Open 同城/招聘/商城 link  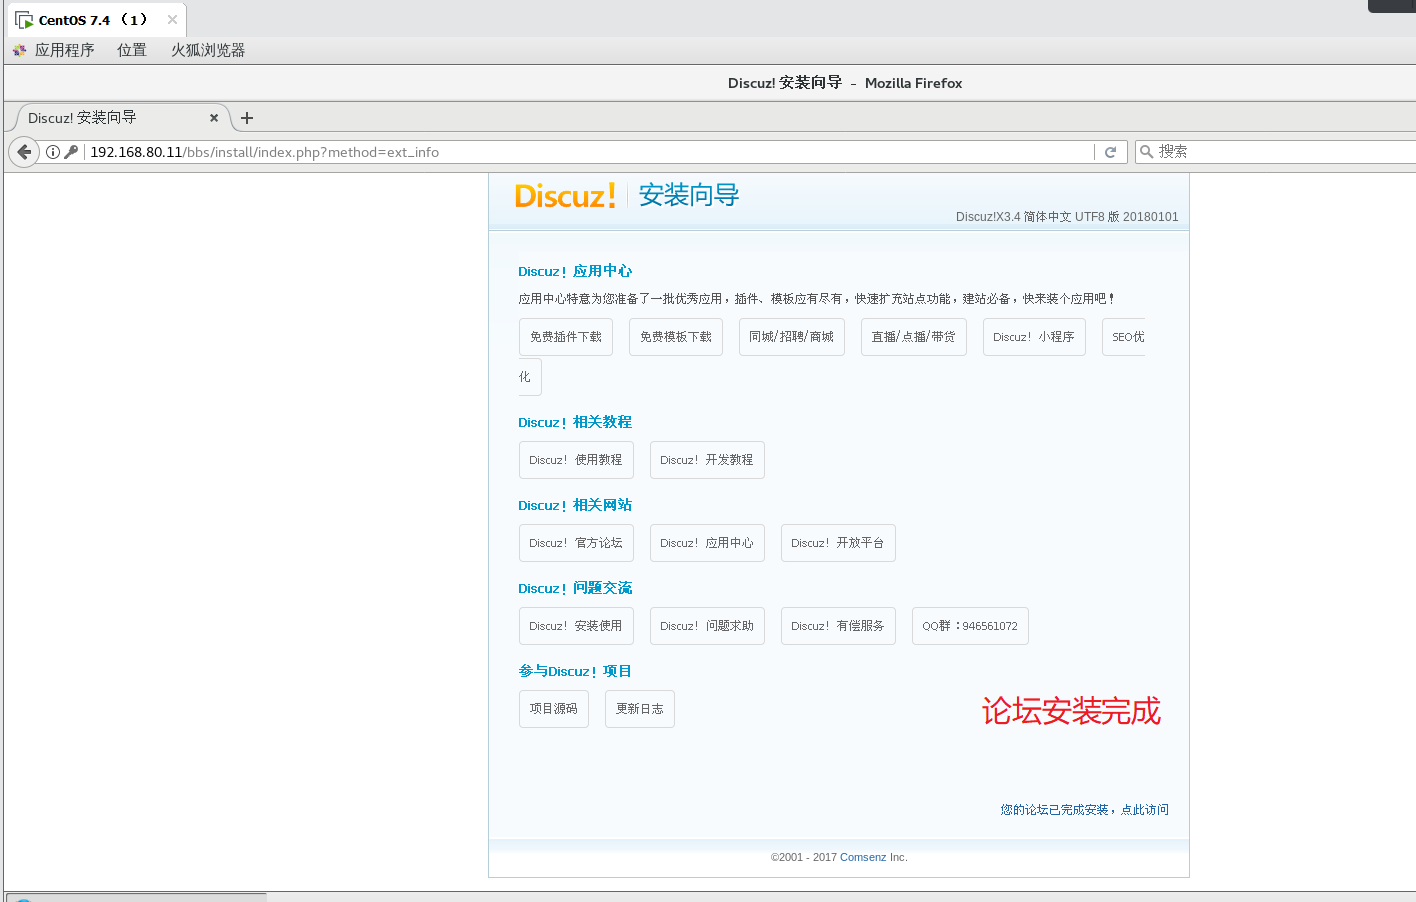[x=792, y=337]
